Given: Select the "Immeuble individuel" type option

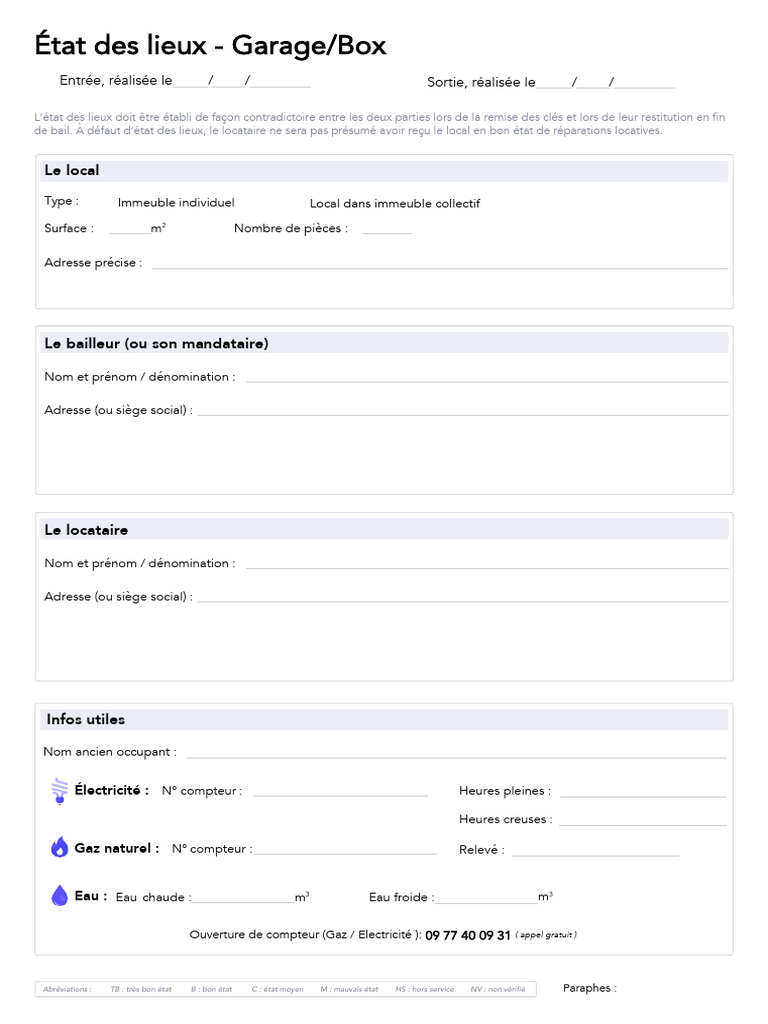Looking at the screenshot, I should click(x=176, y=203).
